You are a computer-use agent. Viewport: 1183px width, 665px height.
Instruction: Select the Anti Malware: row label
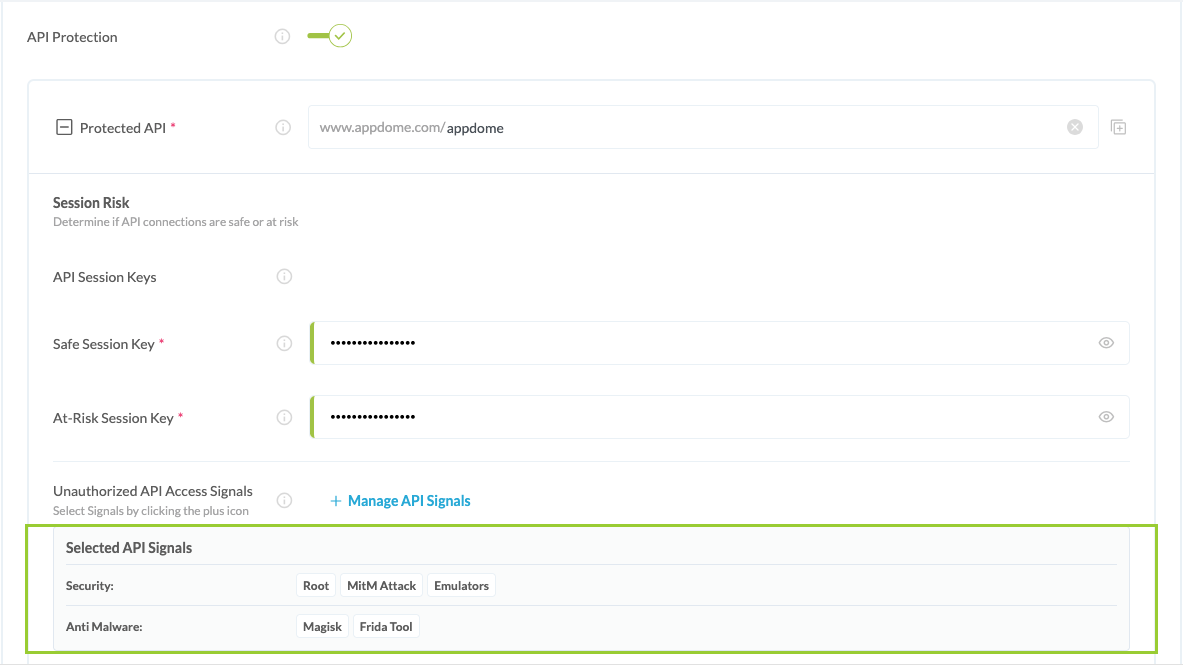click(x=104, y=627)
